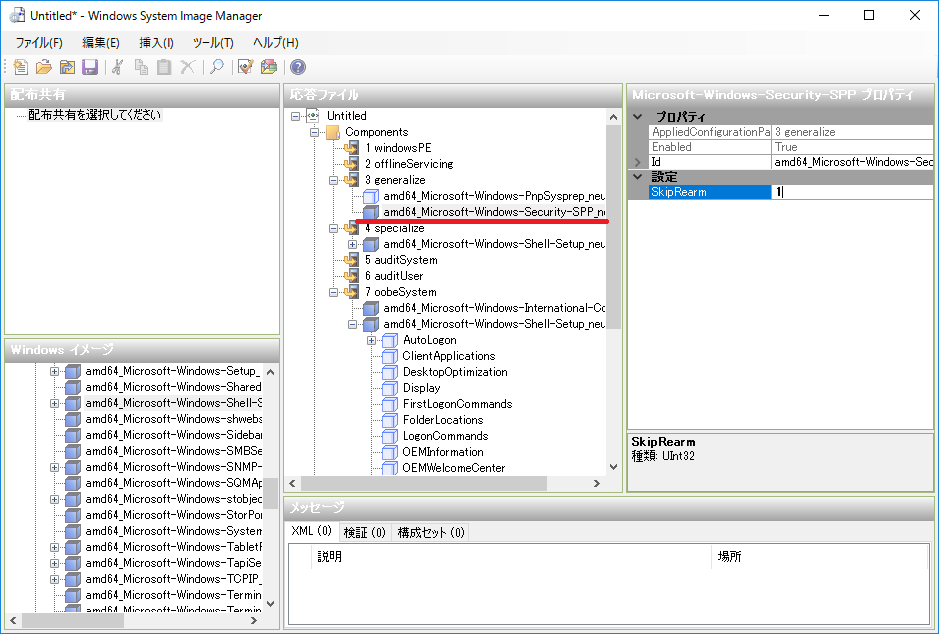Open the ツール(T) menu
The image size is (939, 634).
(213, 43)
